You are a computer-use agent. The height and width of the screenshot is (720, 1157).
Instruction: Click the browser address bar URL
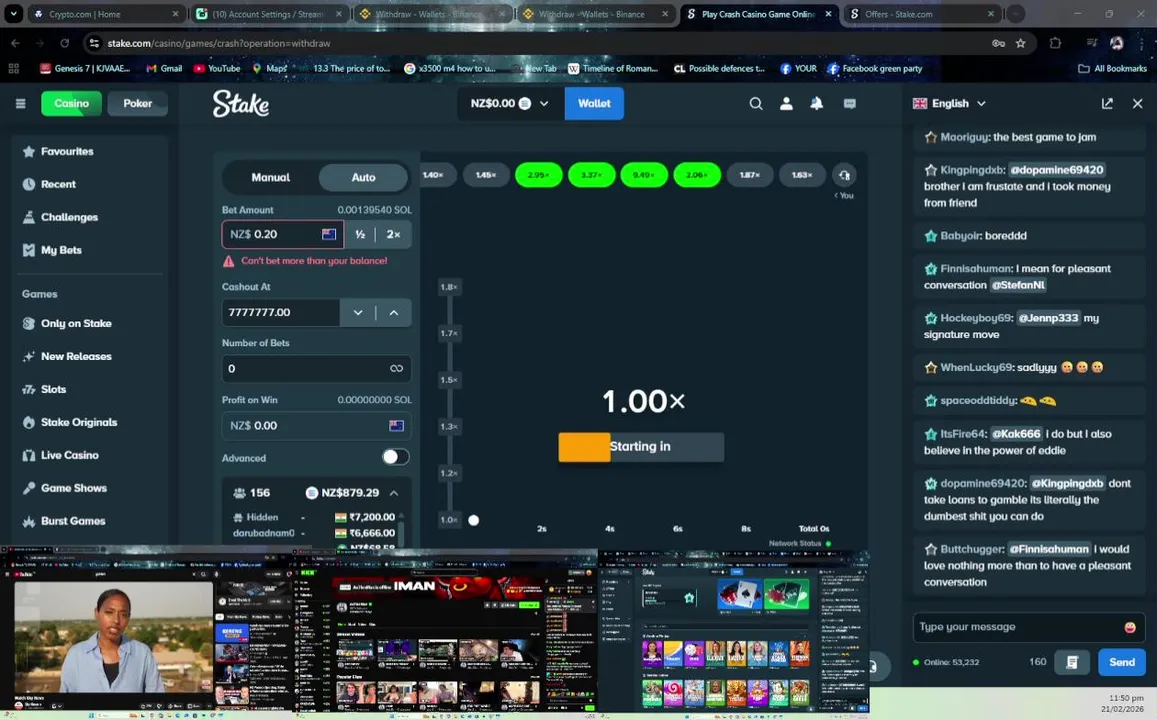pos(218,43)
